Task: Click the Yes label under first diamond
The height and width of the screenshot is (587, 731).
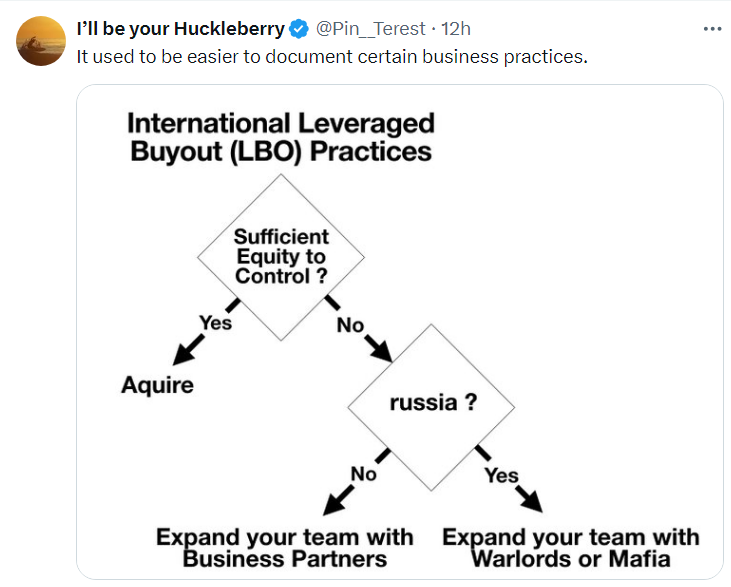Action: 215,323
